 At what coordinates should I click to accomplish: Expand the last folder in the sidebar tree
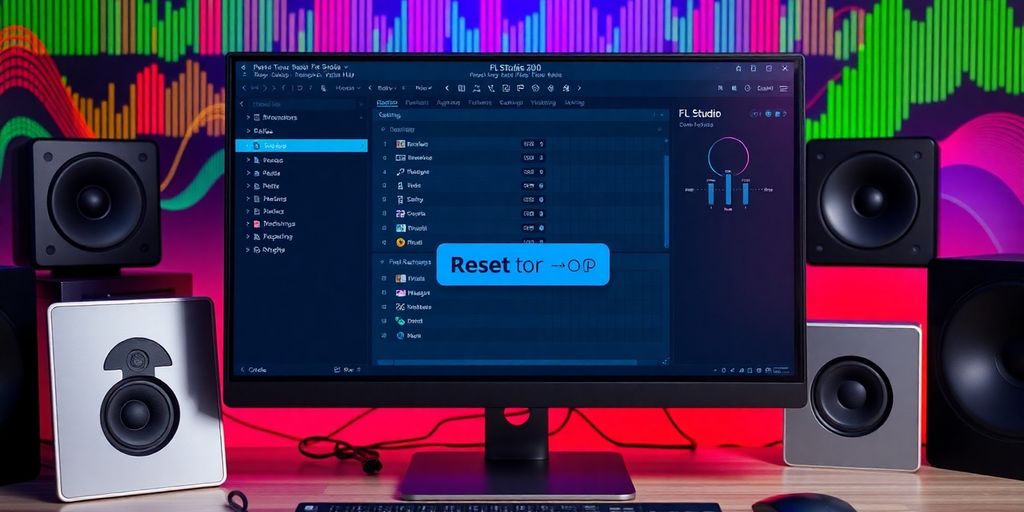248,250
